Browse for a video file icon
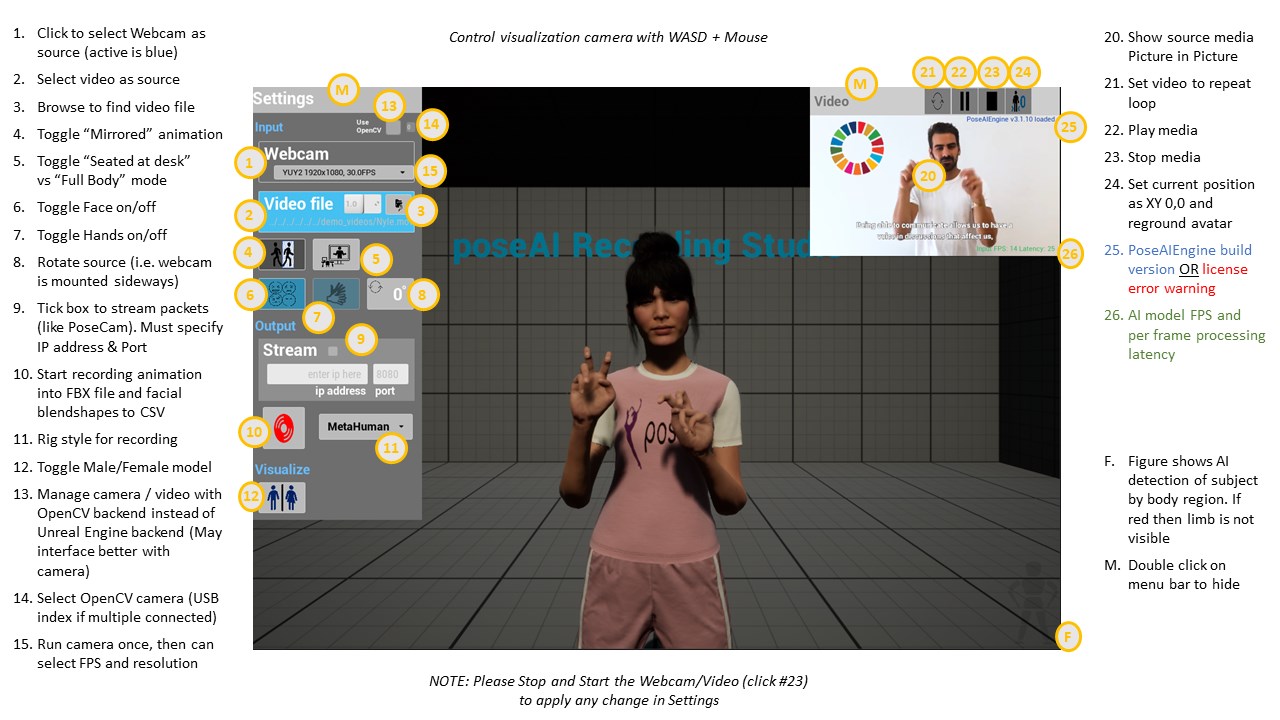 tap(397, 203)
